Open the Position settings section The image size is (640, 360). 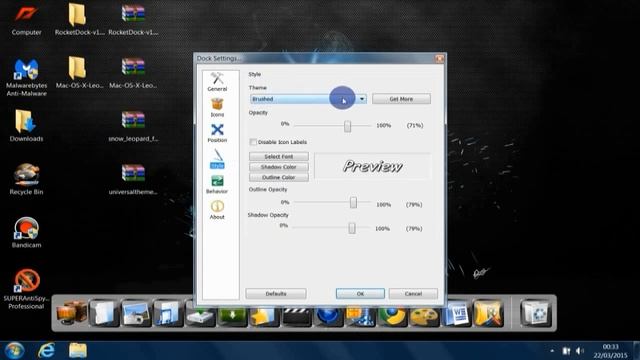217,133
